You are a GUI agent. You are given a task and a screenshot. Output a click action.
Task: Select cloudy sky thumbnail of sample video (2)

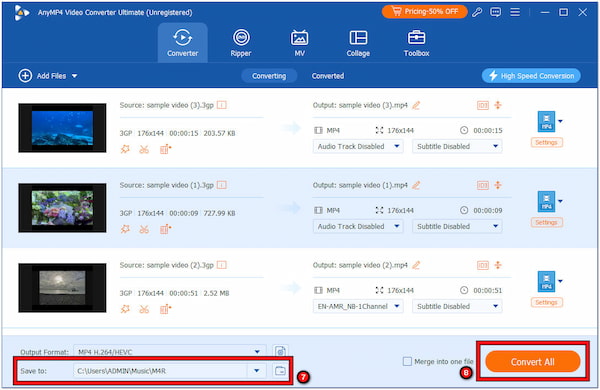(62, 288)
